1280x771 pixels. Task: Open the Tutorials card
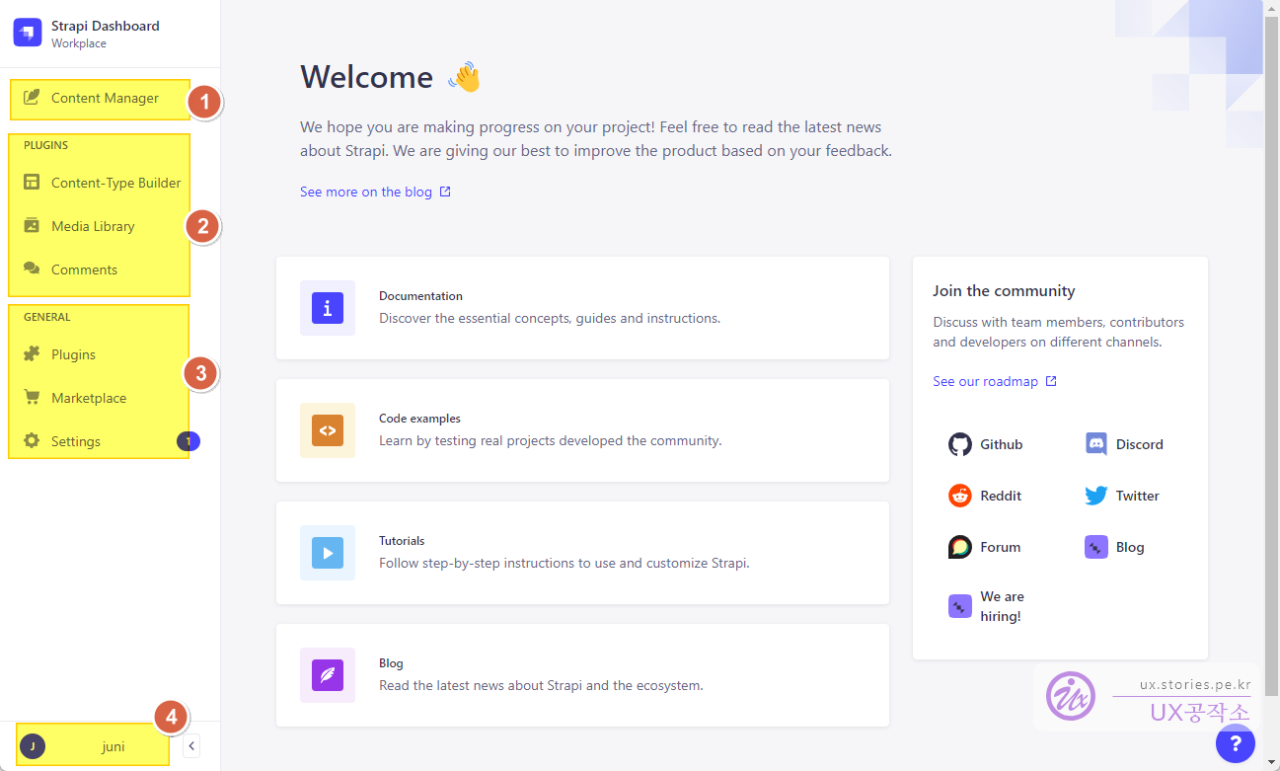pos(583,553)
